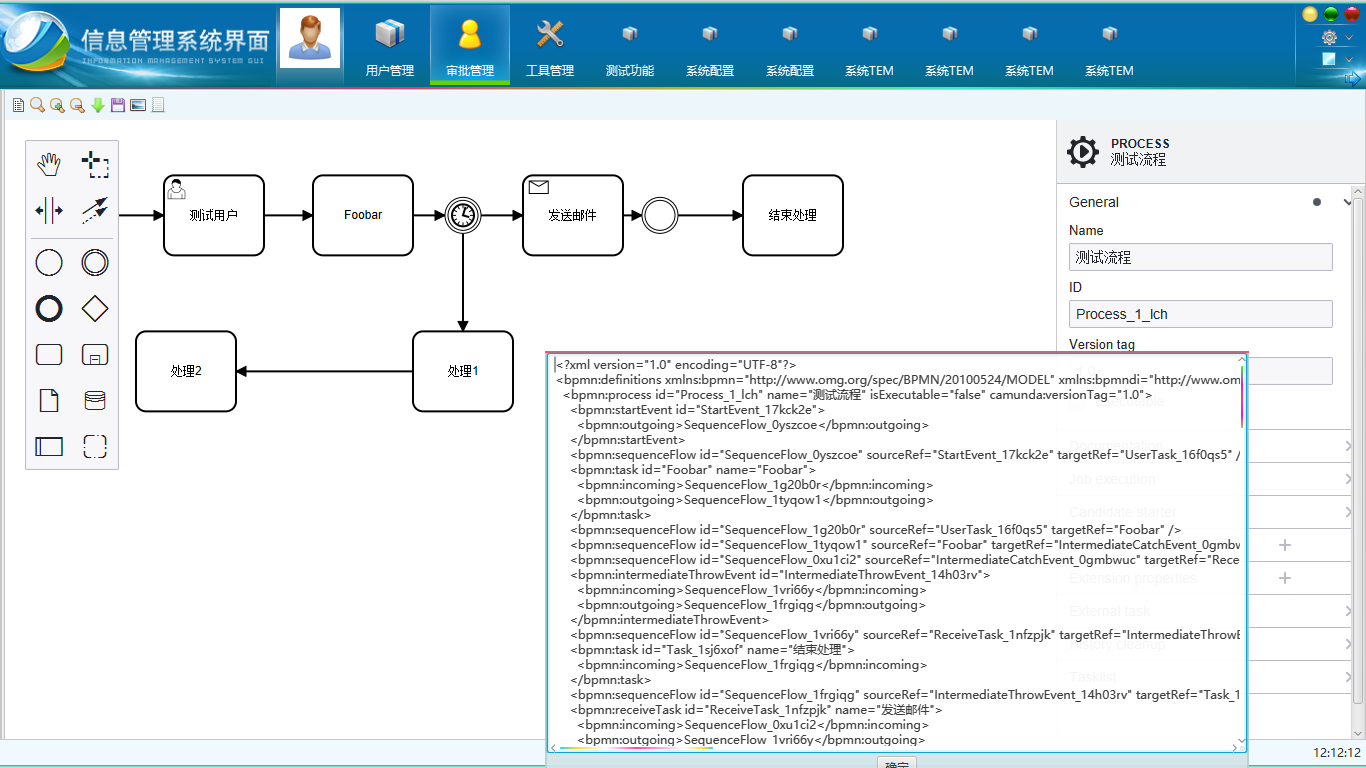The width and height of the screenshot is (1366, 768).
Task: Select the 处理2 task node
Action: tap(186, 371)
